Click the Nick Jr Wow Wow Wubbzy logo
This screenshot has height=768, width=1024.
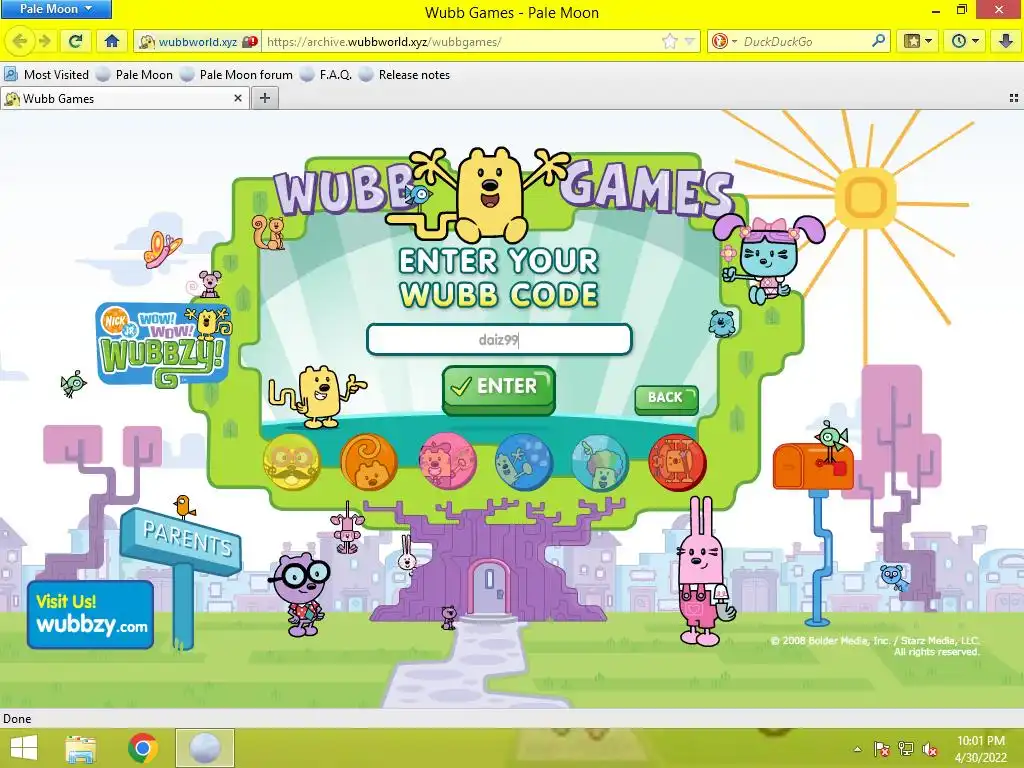pos(163,345)
